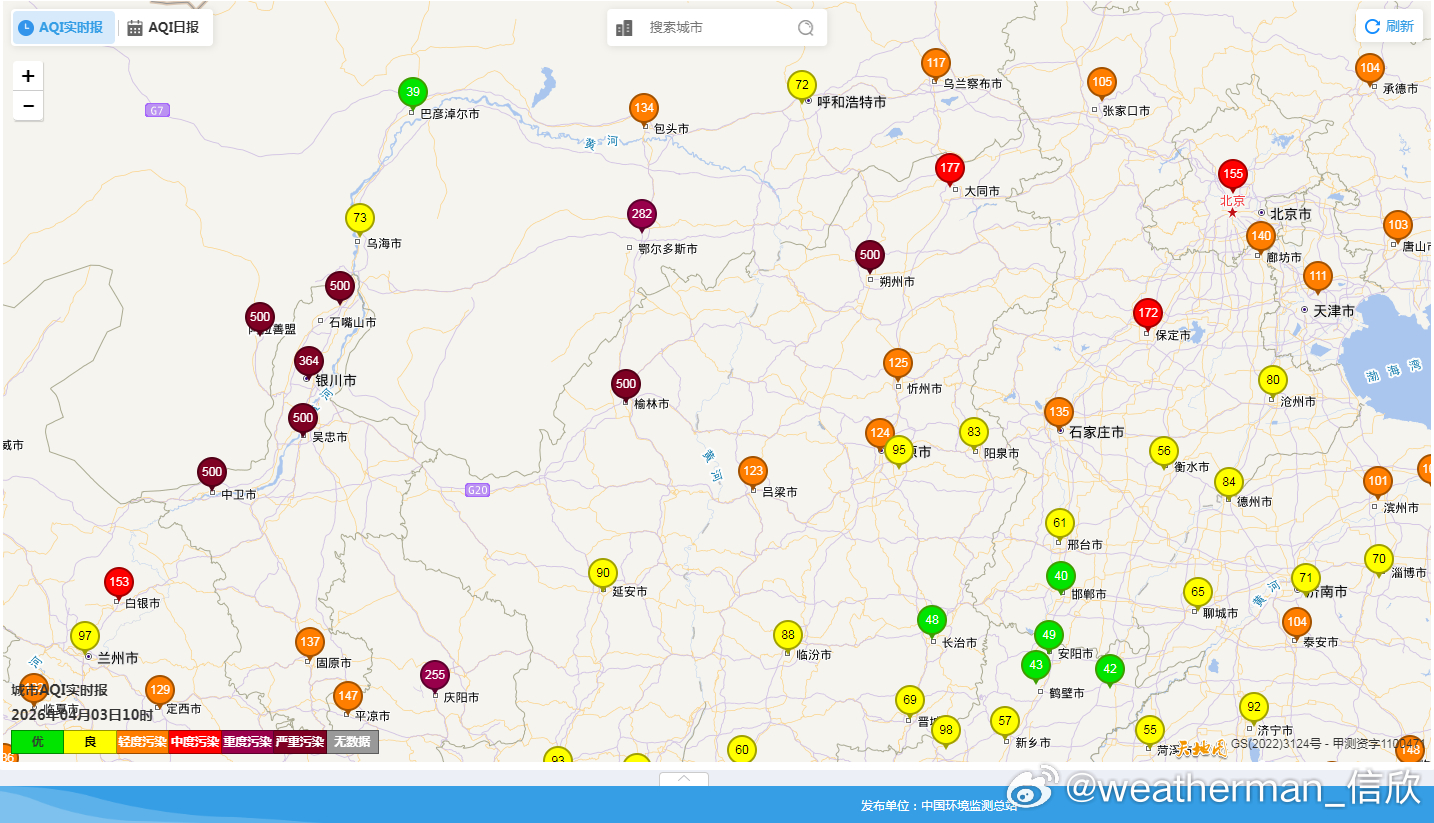This screenshot has width=1434, height=823.
Task: Open the 105 marker at 张家口市
Action: [1102, 82]
